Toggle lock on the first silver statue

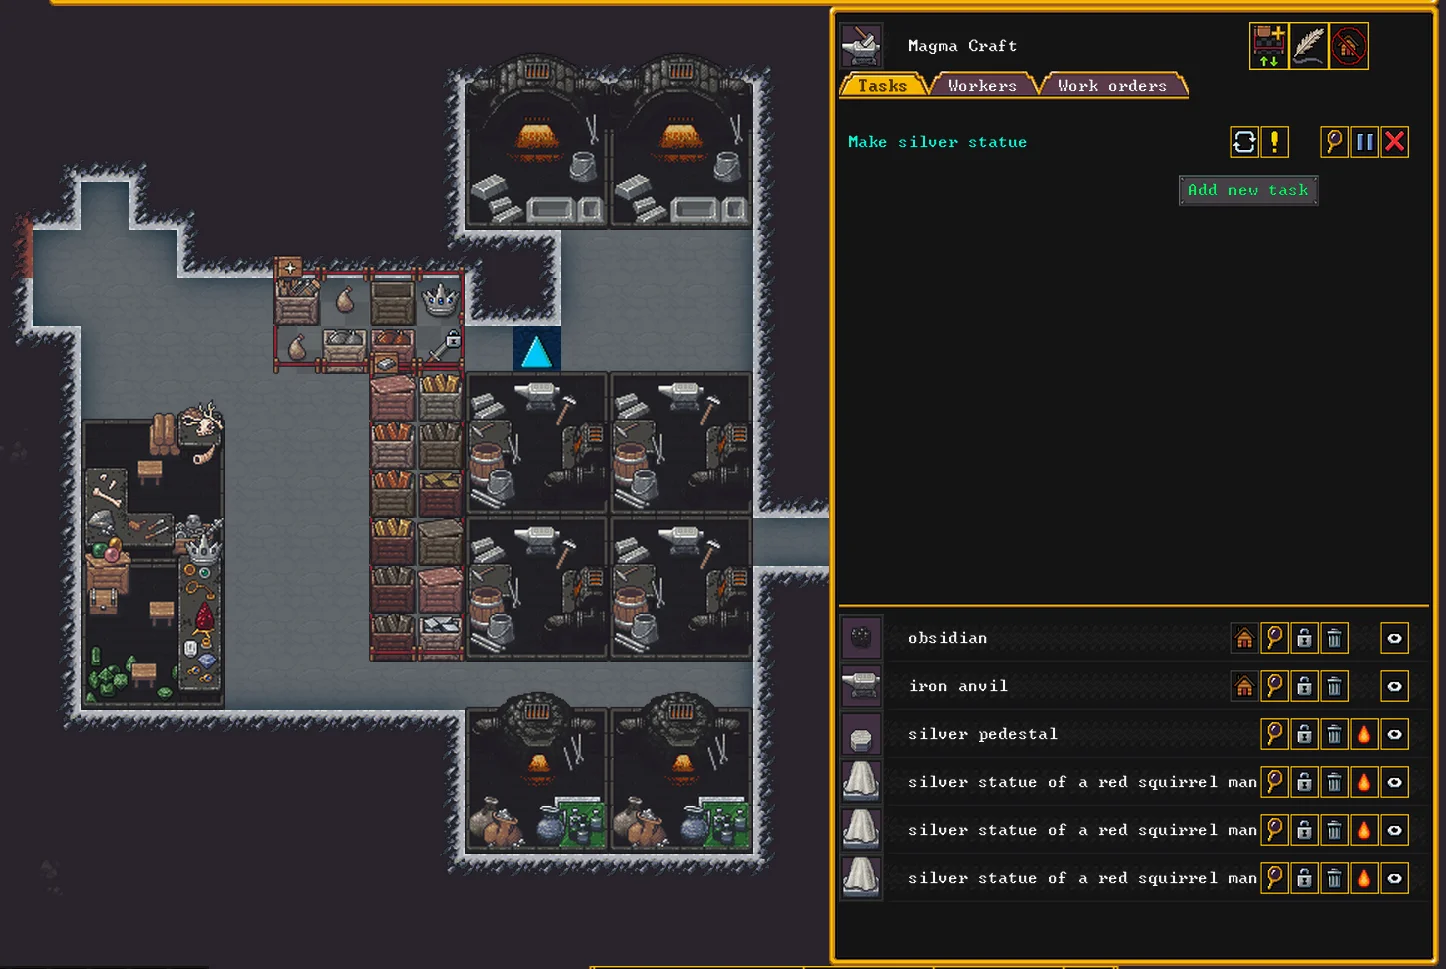click(x=1304, y=782)
